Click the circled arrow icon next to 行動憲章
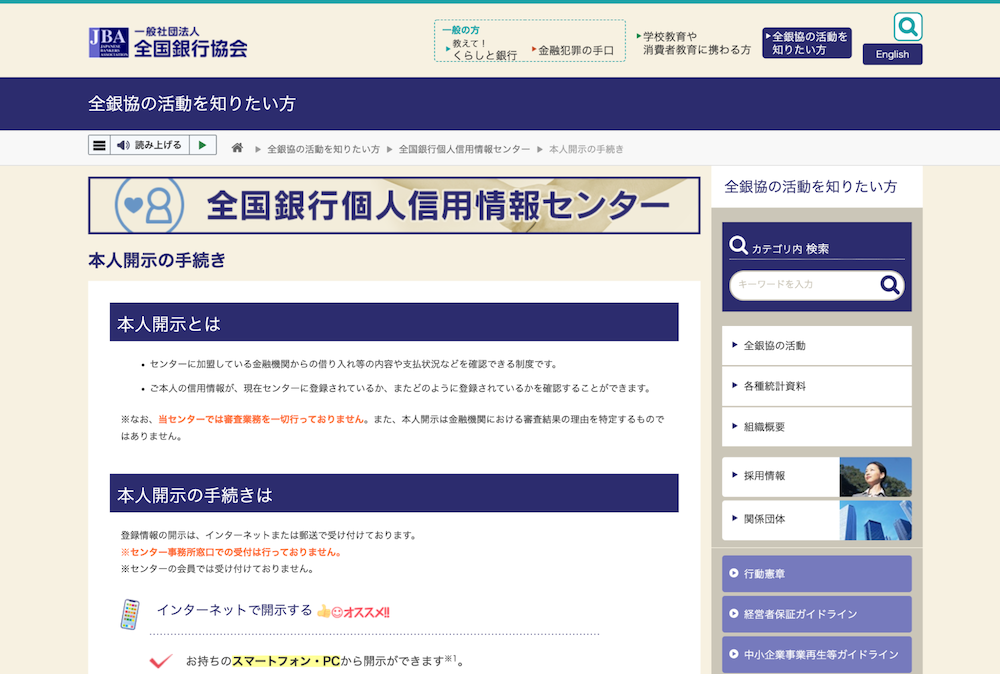1000x674 pixels. point(733,573)
